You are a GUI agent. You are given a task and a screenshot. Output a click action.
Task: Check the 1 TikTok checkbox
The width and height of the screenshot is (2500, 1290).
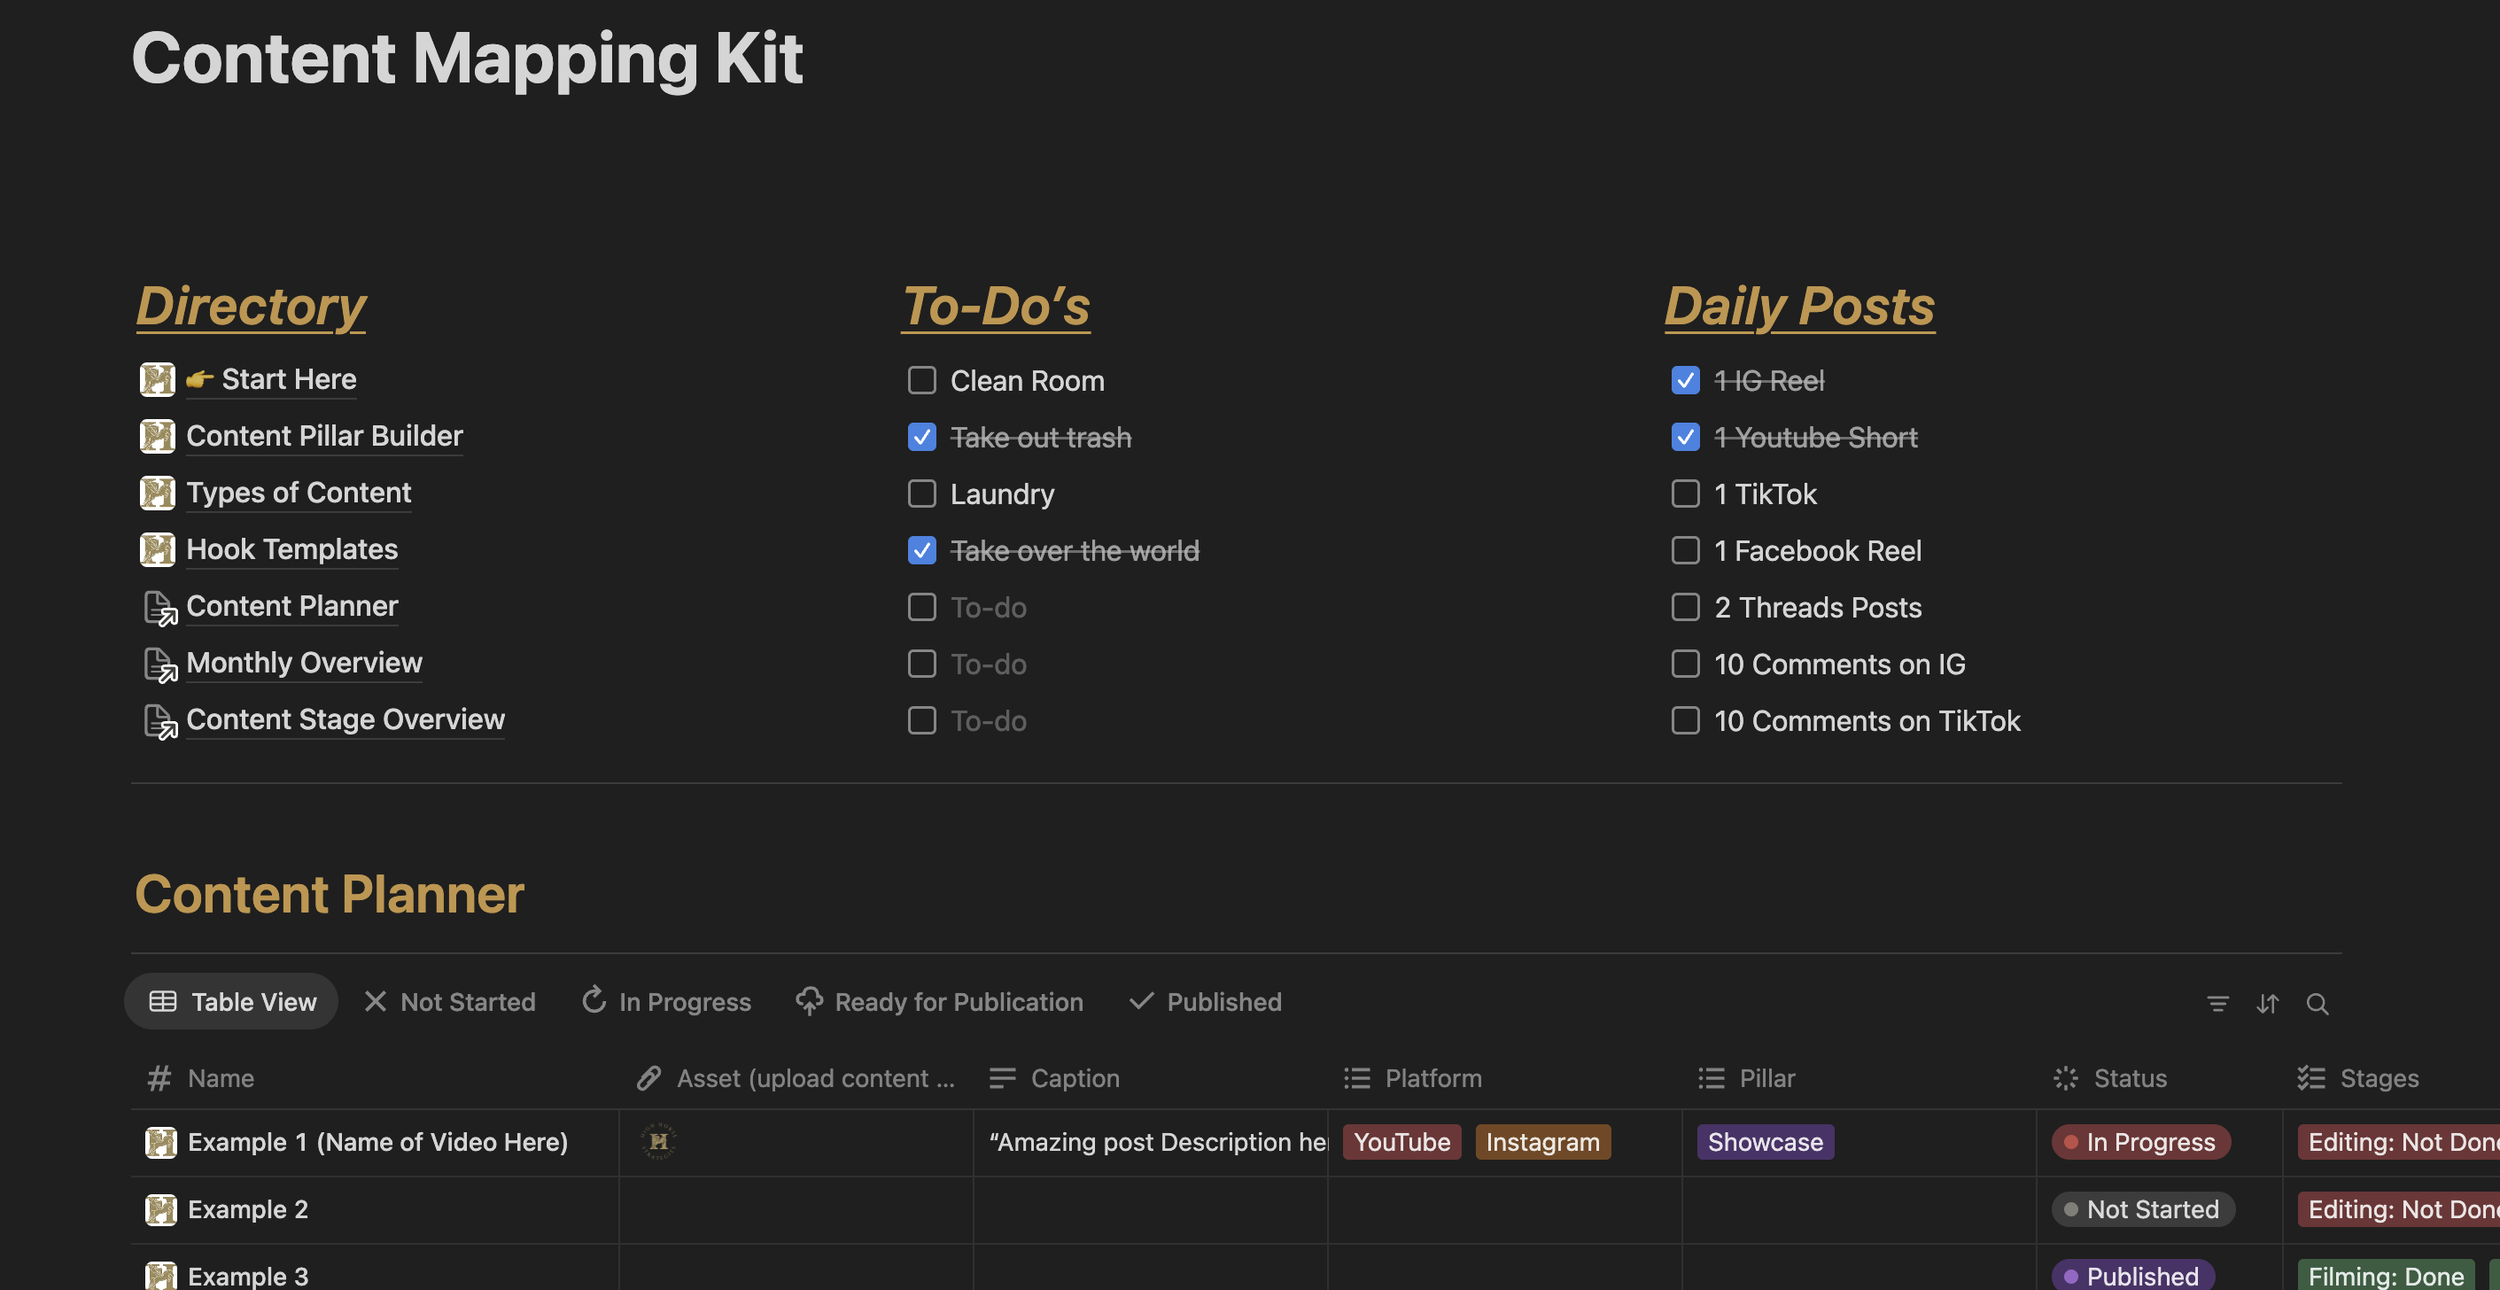pos(1685,494)
